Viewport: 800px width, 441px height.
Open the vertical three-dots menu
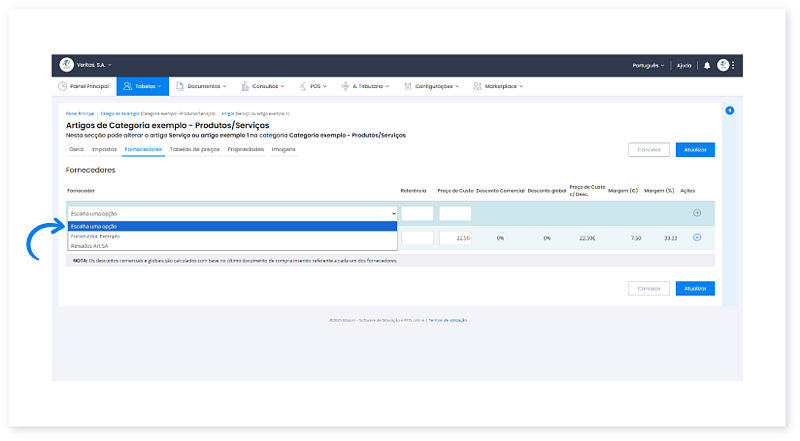coord(733,65)
